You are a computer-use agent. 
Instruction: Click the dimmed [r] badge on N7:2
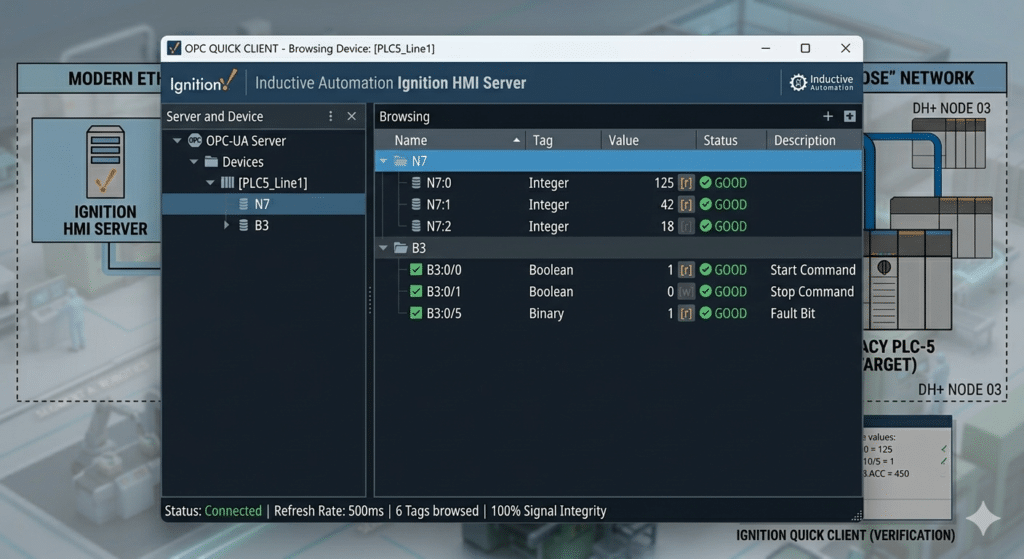coord(686,226)
